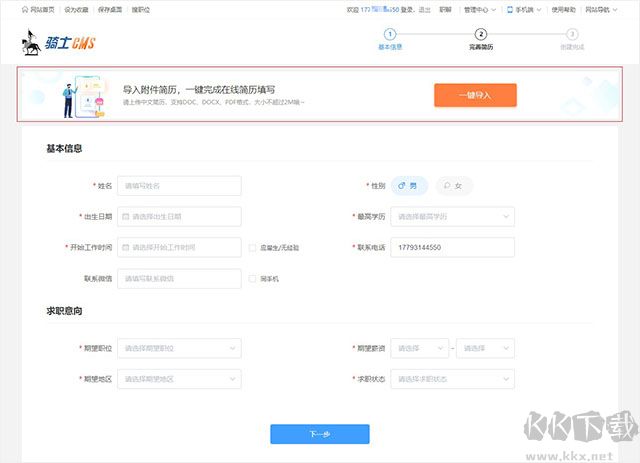Click the 退出 logout link
Viewport: 640px width, 463px height.
click(424, 9)
